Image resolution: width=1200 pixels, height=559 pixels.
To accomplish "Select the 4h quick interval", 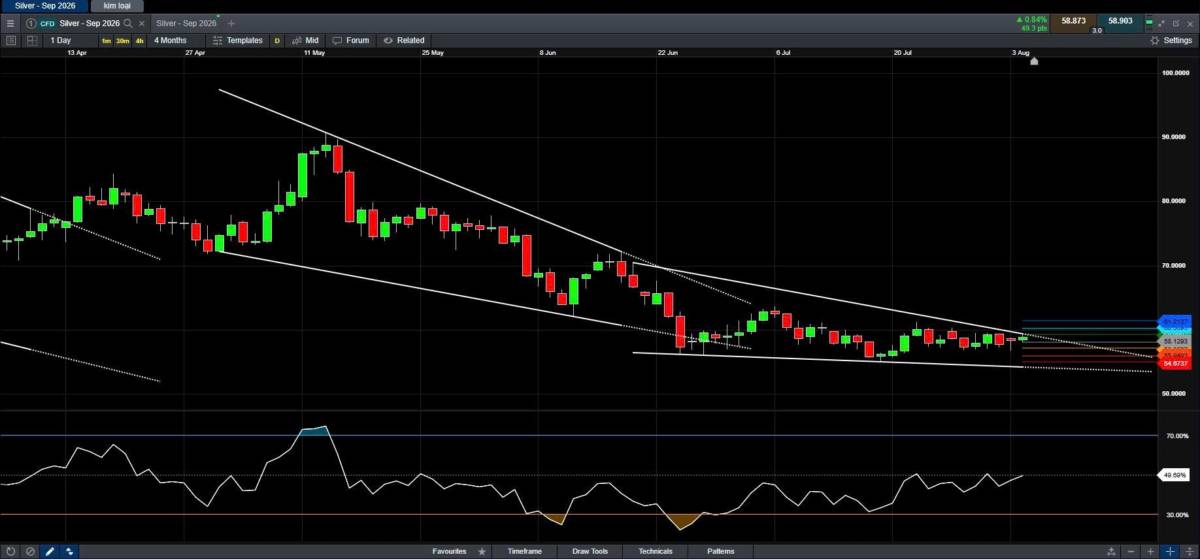I will [x=139, y=41].
